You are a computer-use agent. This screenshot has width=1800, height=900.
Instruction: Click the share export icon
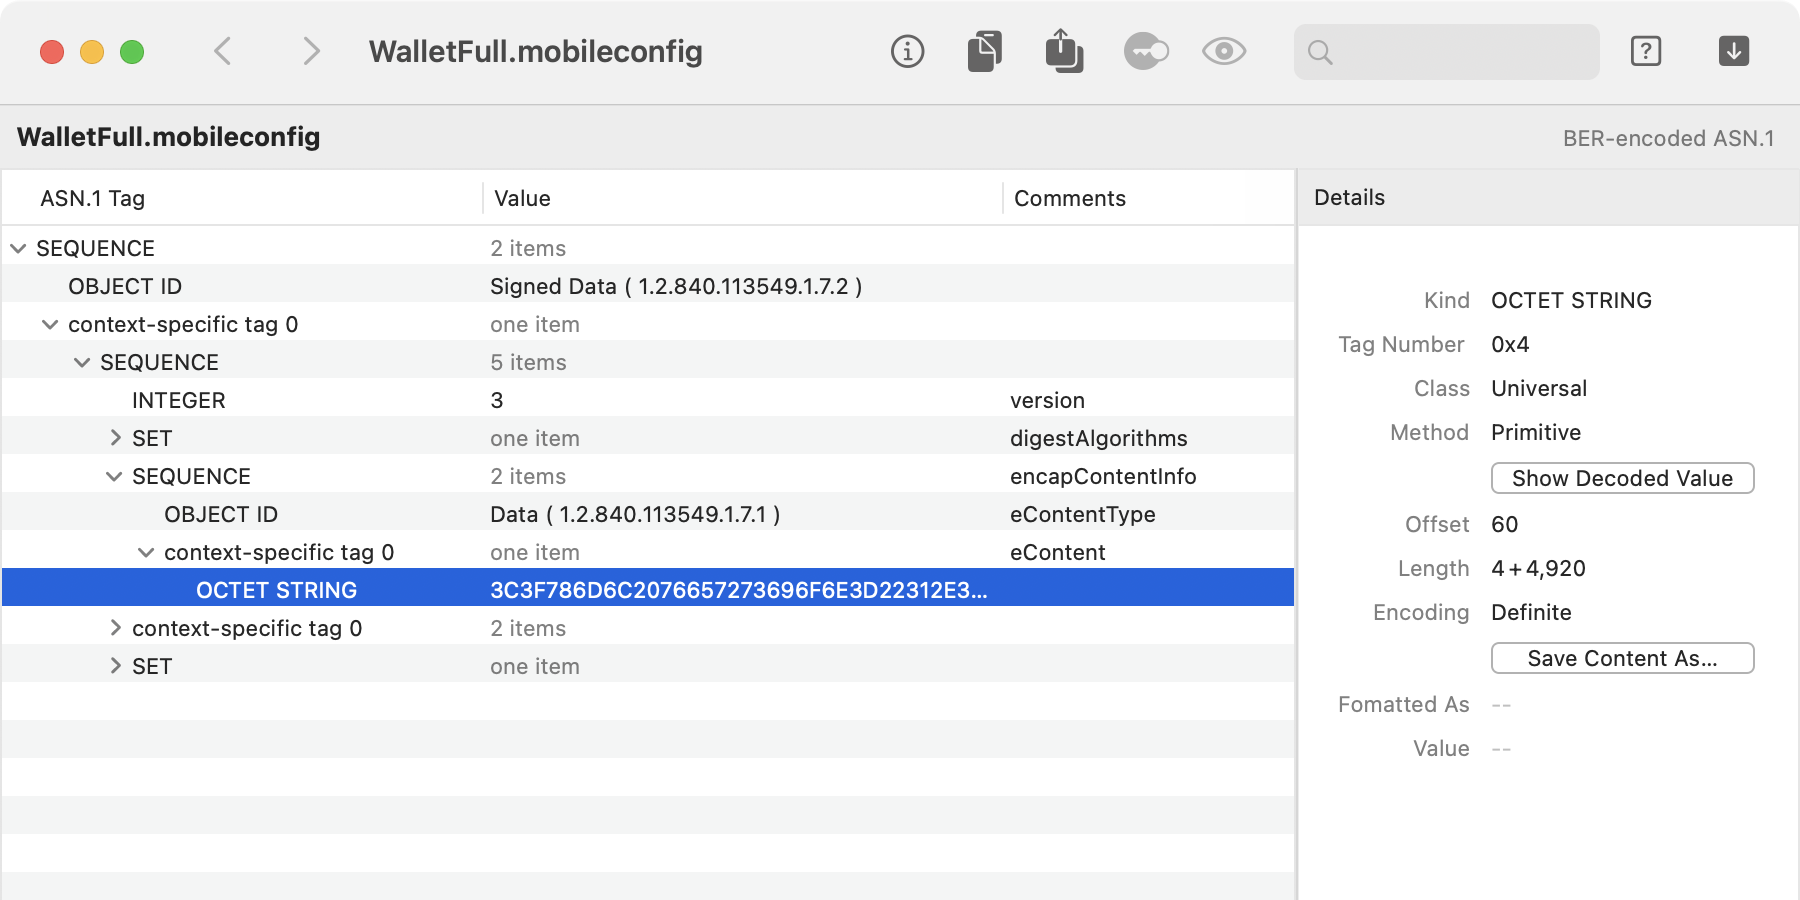tap(1064, 51)
